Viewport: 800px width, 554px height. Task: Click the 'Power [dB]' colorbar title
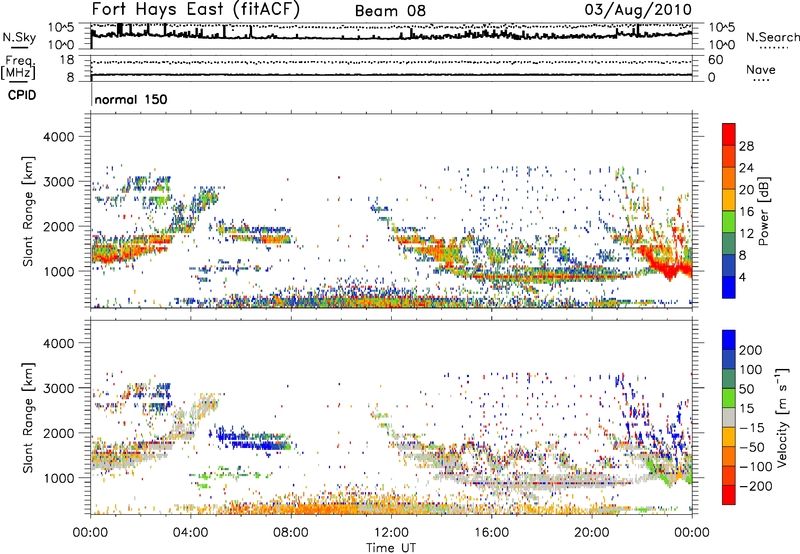click(x=763, y=211)
